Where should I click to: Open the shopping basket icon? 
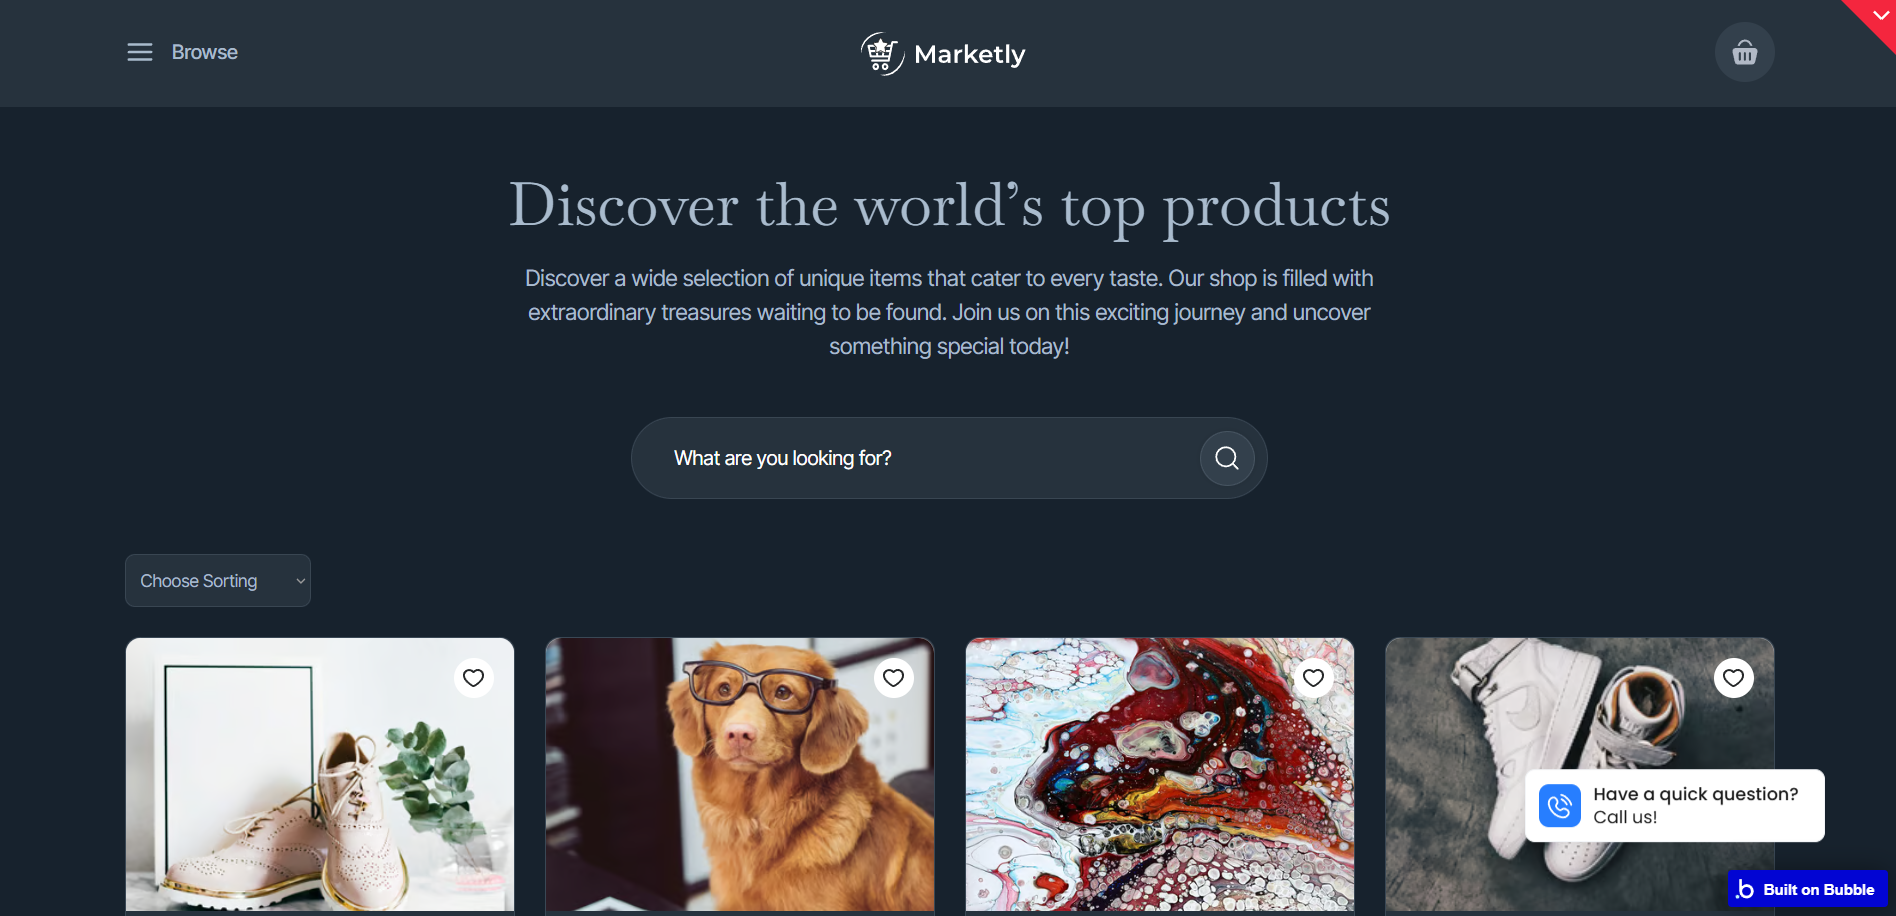(1744, 52)
